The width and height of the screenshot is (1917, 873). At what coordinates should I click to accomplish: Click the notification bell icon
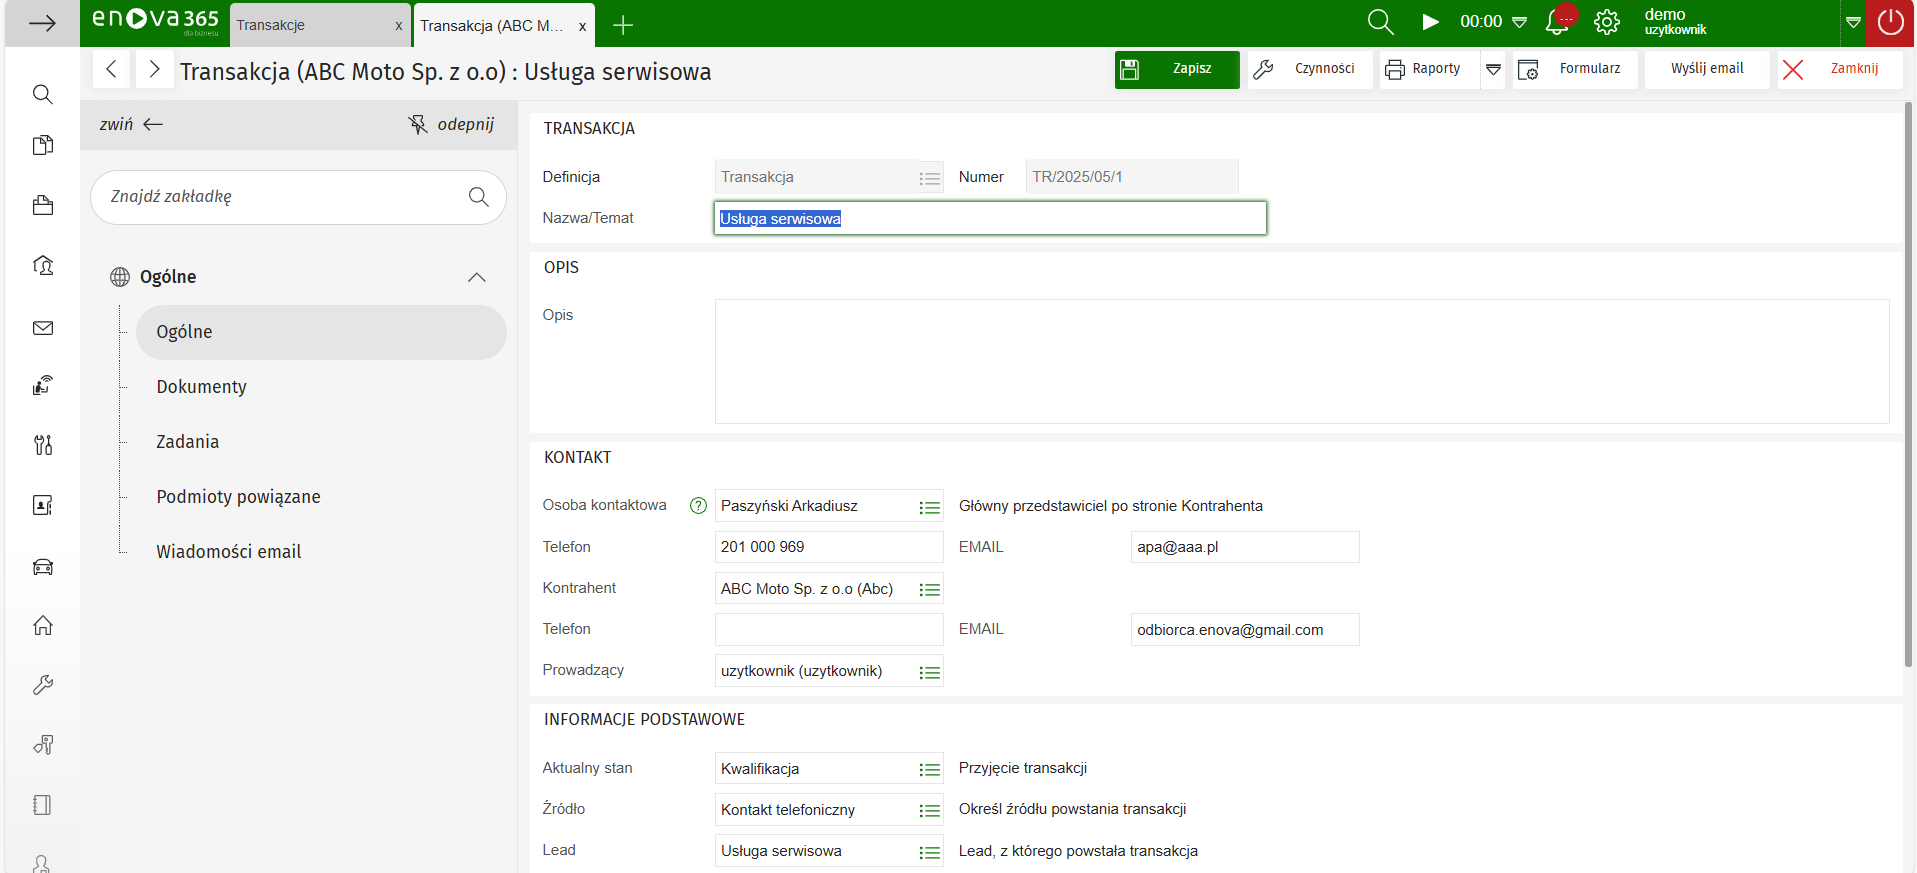(1557, 23)
